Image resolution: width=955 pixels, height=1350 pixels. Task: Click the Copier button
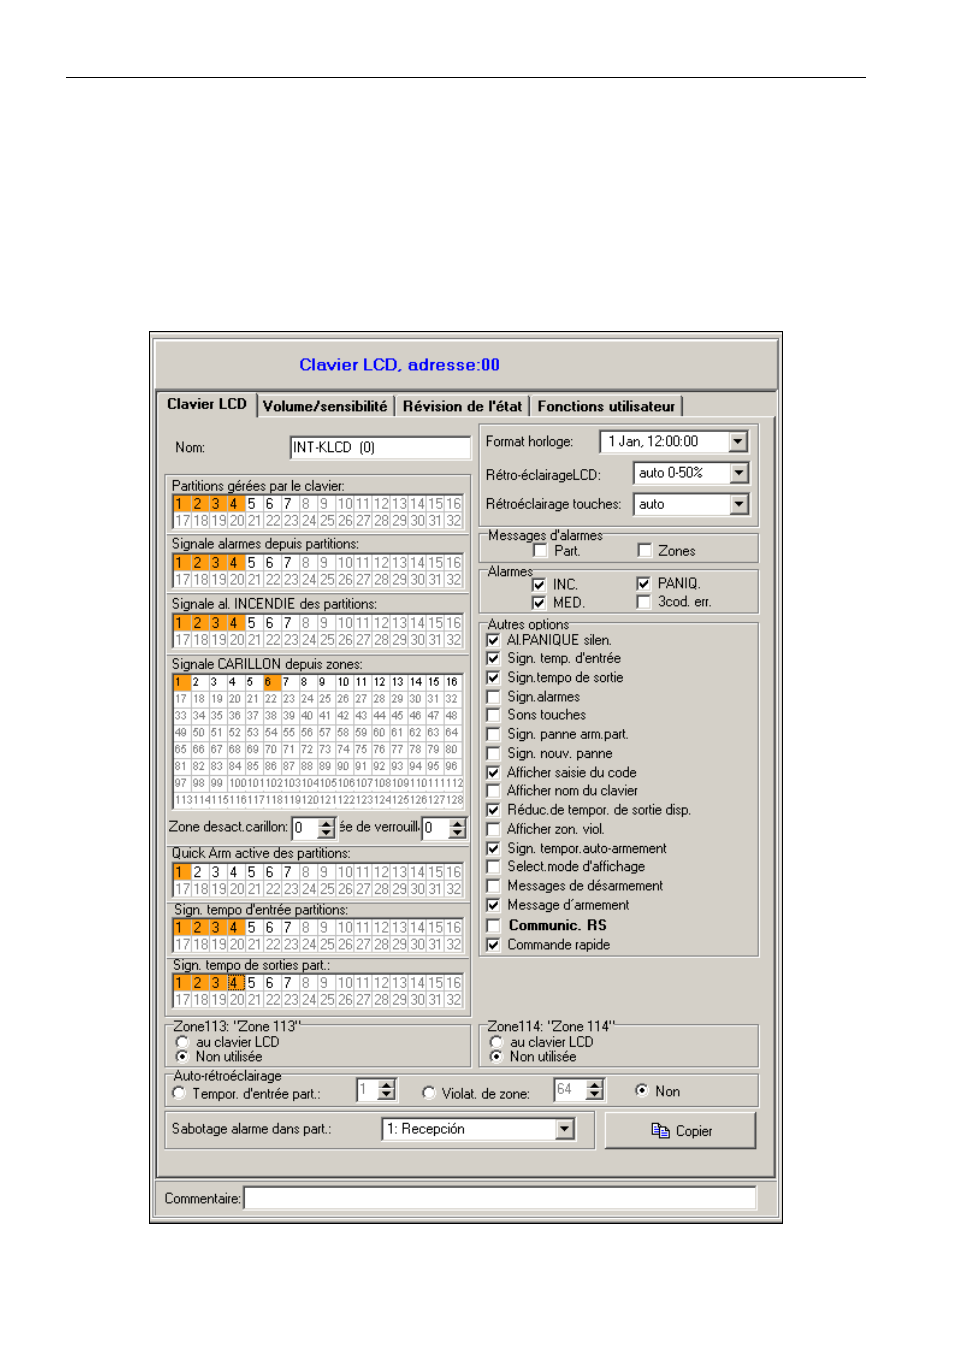click(x=680, y=1130)
